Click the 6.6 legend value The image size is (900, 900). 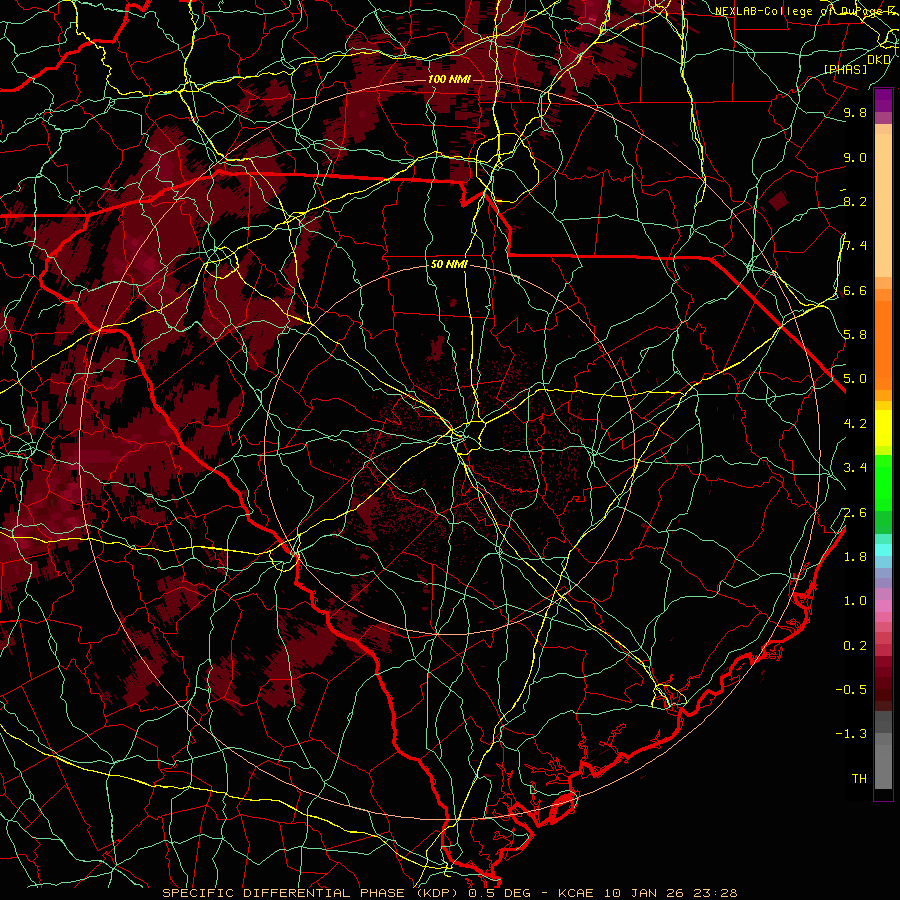coord(855,291)
